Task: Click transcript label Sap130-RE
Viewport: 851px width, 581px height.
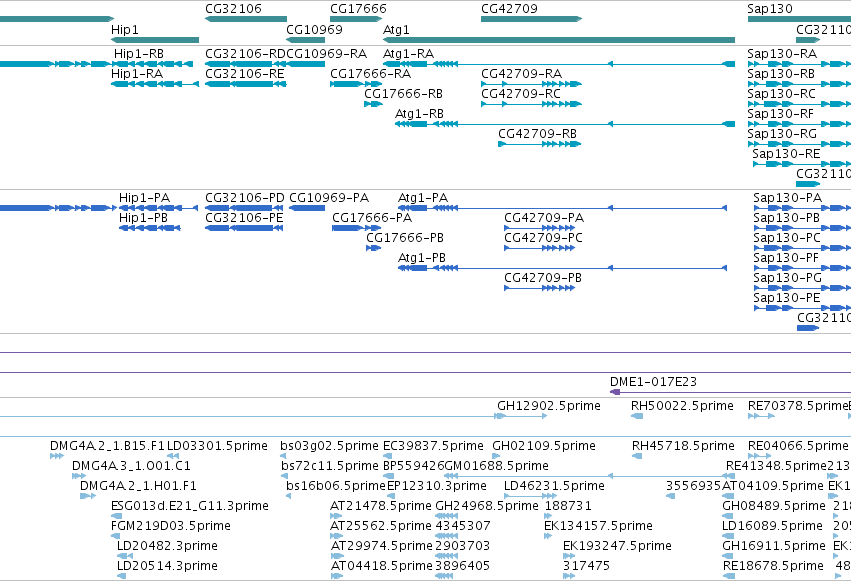Action: pyautogui.click(x=786, y=154)
